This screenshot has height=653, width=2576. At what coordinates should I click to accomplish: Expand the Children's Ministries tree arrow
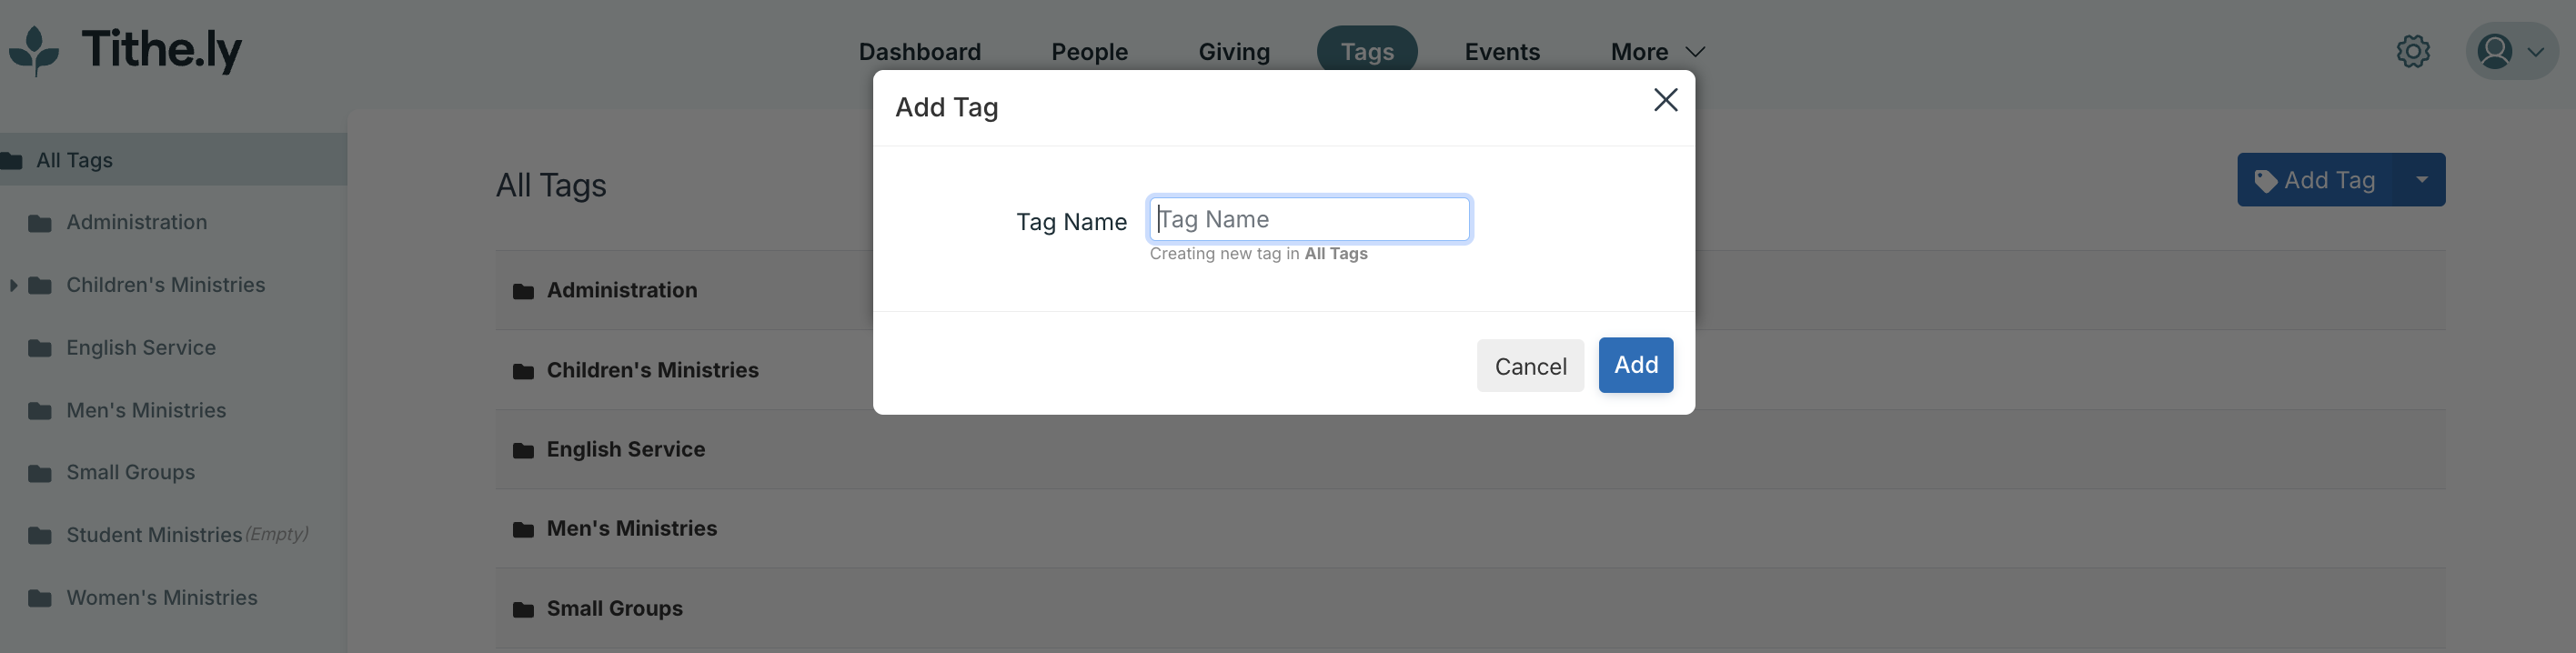point(13,286)
